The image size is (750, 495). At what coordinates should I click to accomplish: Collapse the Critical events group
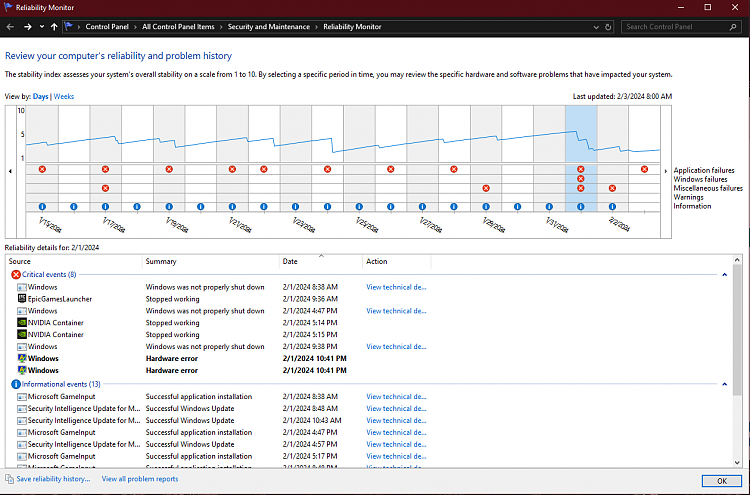coord(725,274)
